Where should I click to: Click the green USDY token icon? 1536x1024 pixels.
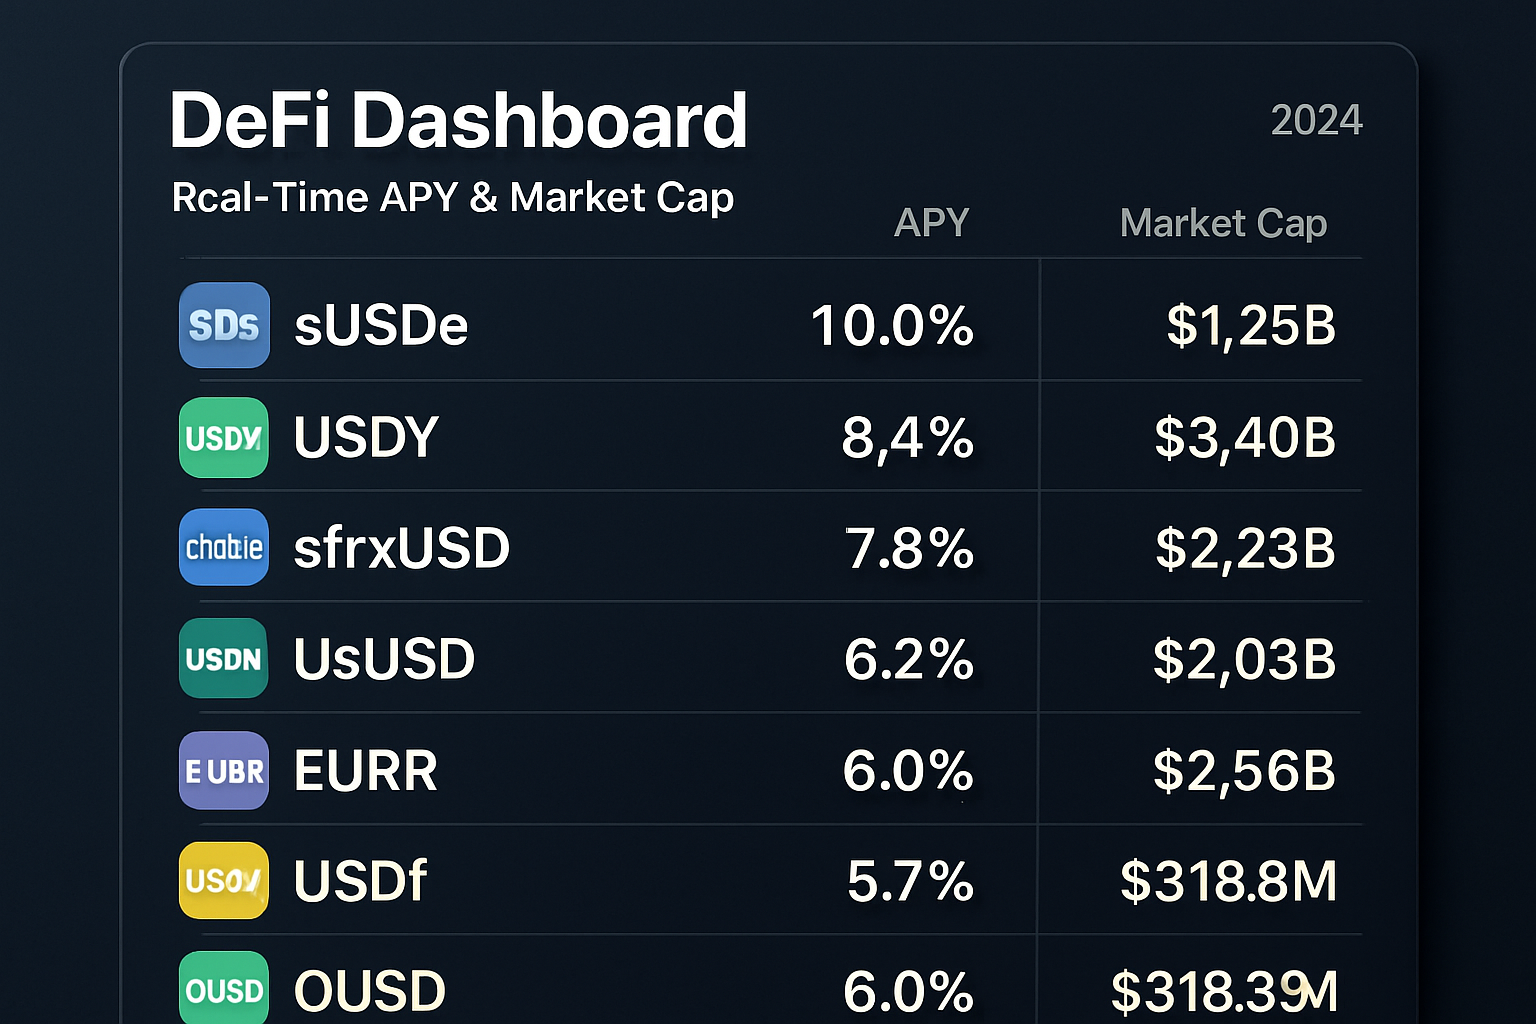coord(224,438)
